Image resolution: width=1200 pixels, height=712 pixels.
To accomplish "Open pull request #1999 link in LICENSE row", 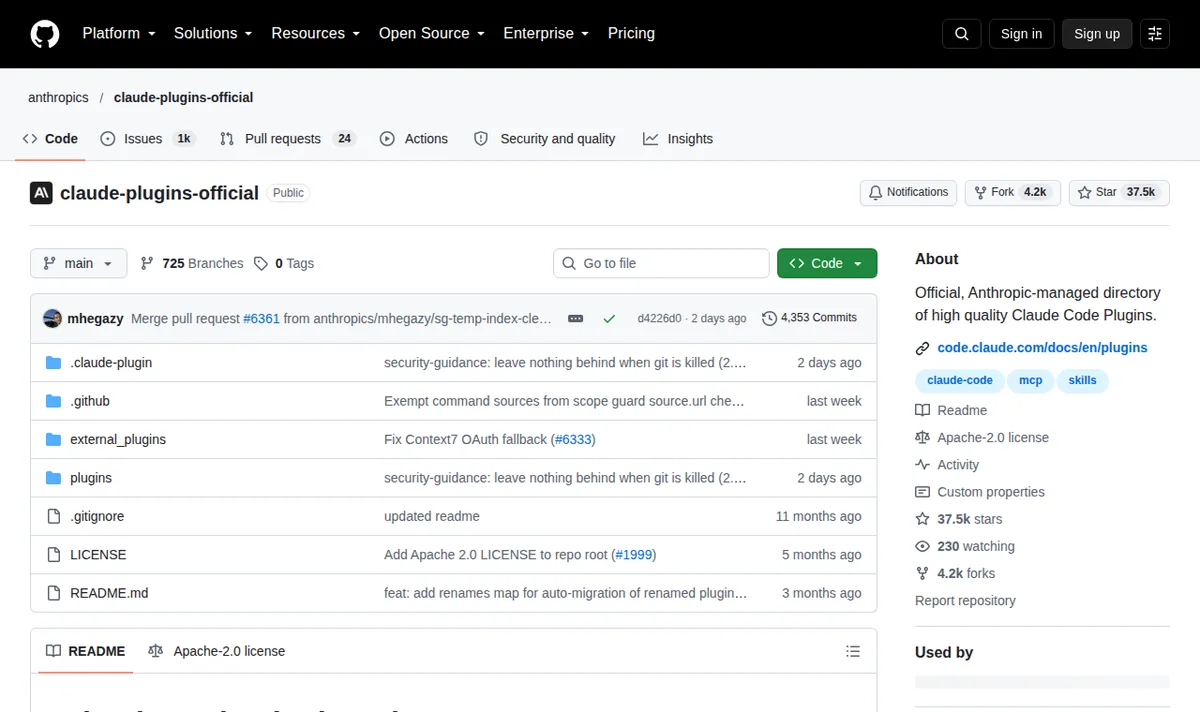I will coord(634,555).
